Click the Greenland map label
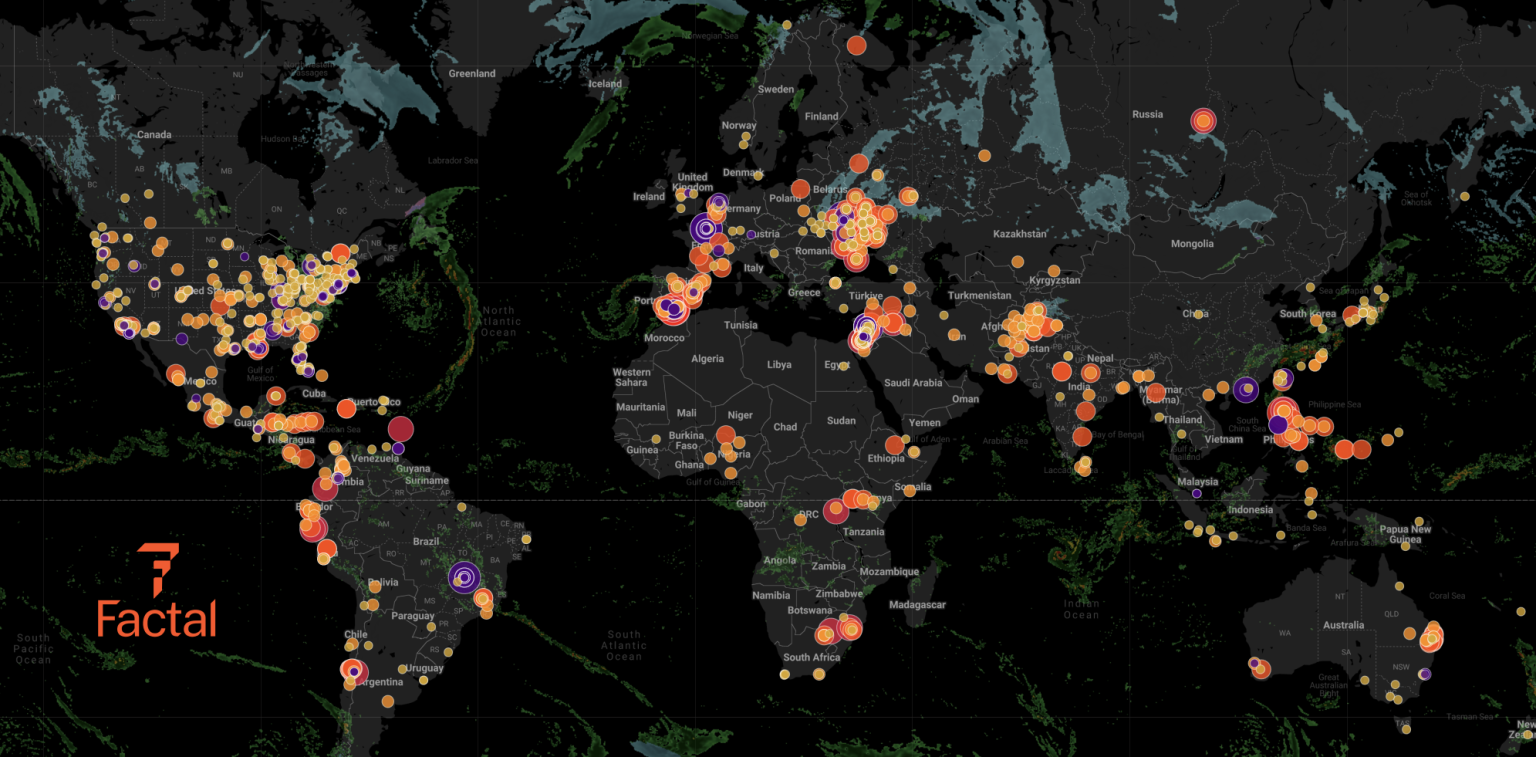The width and height of the screenshot is (1536, 757). click(472, 74)
